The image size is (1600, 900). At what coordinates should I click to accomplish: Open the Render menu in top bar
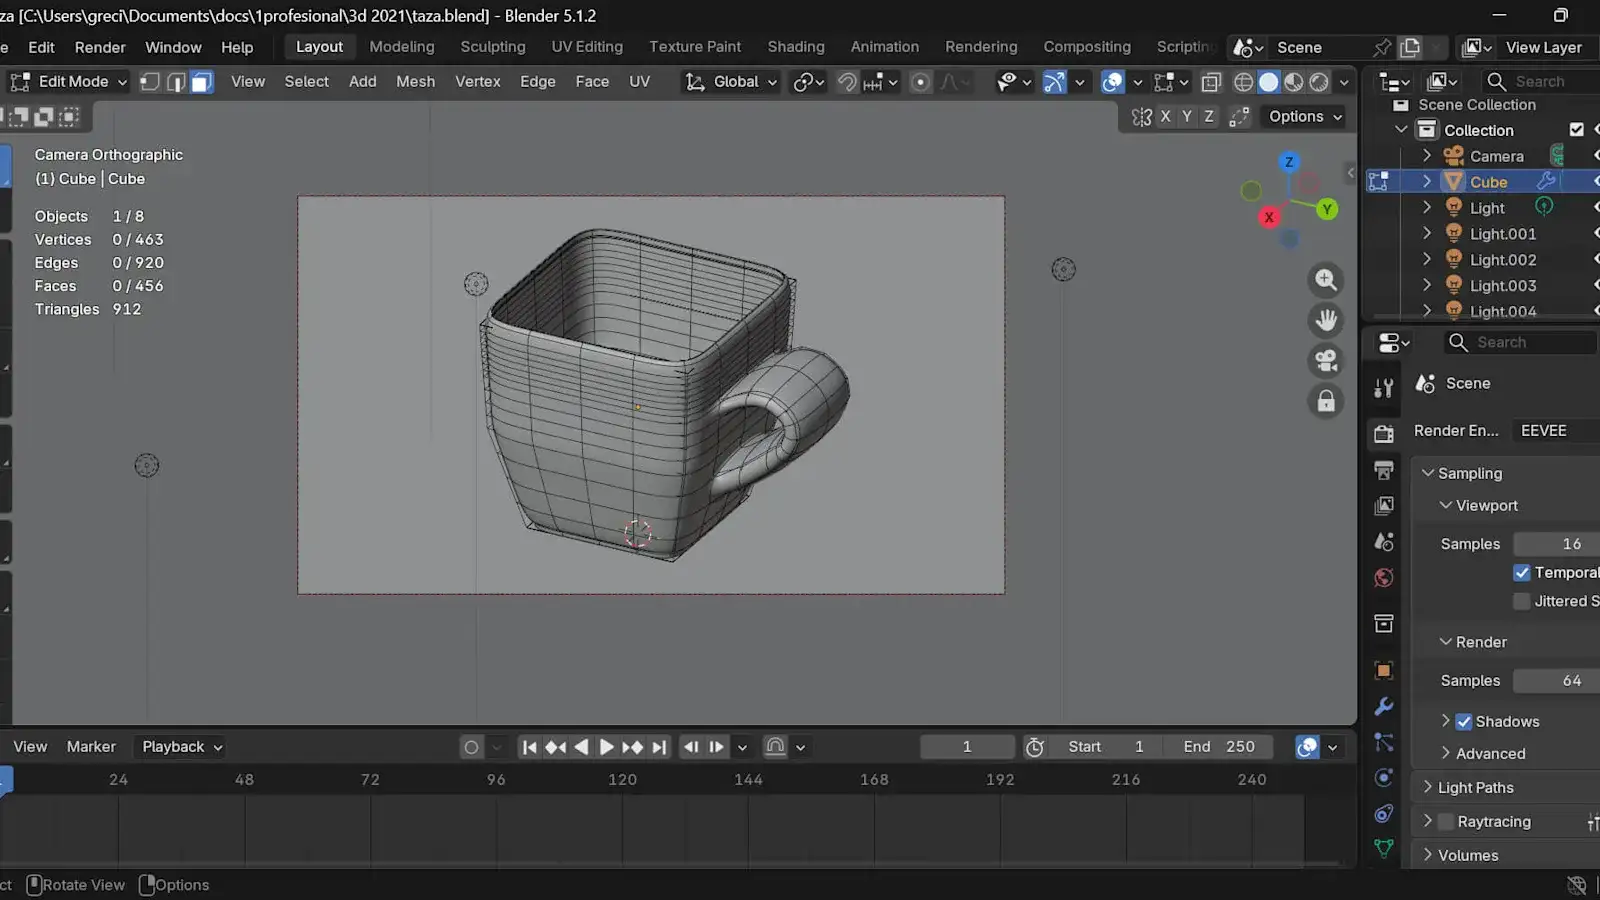point(100,47)
